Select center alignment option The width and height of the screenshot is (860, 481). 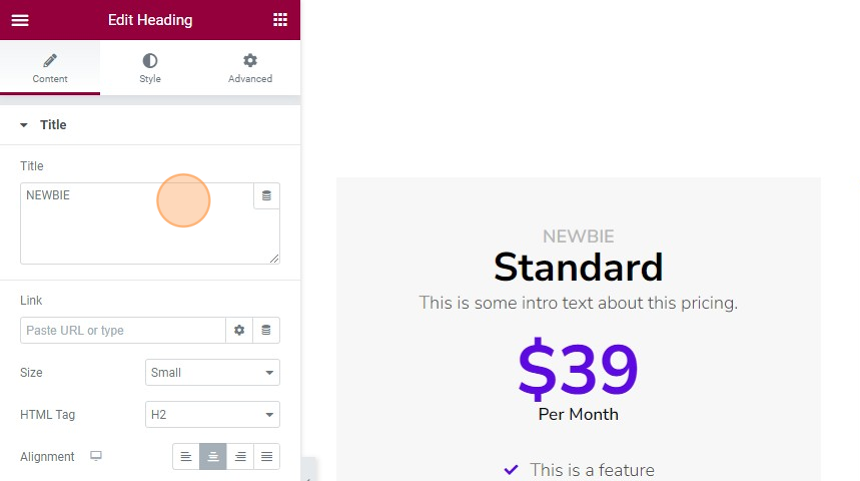(213, 456)
